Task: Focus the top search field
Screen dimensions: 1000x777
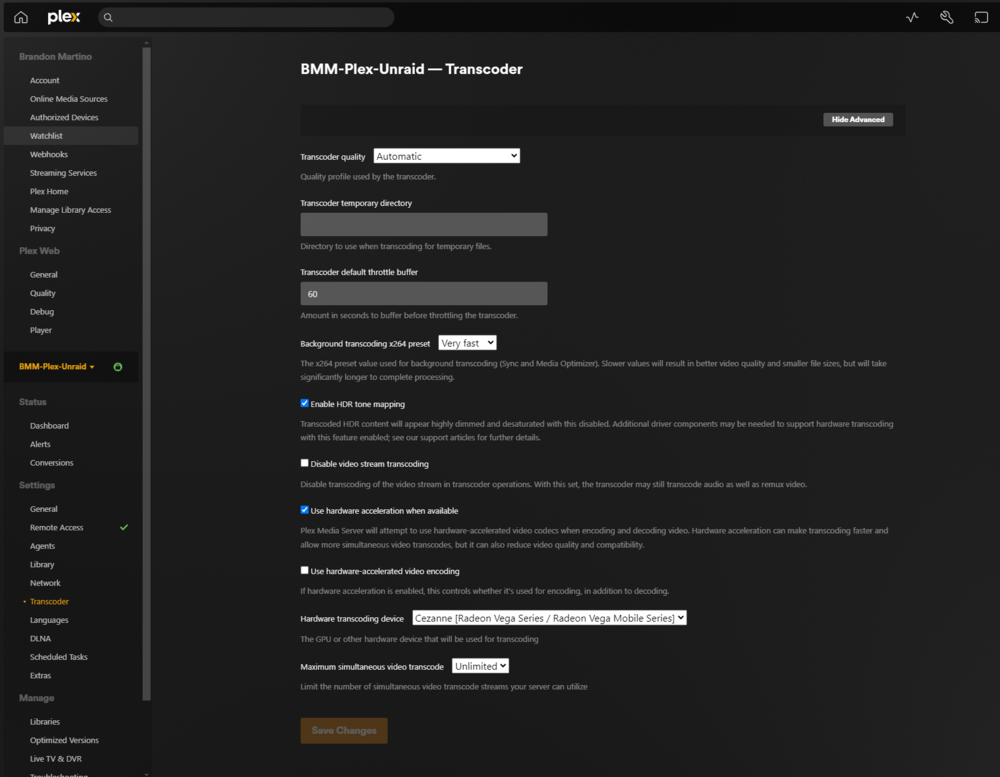Action: coord(246,17)
